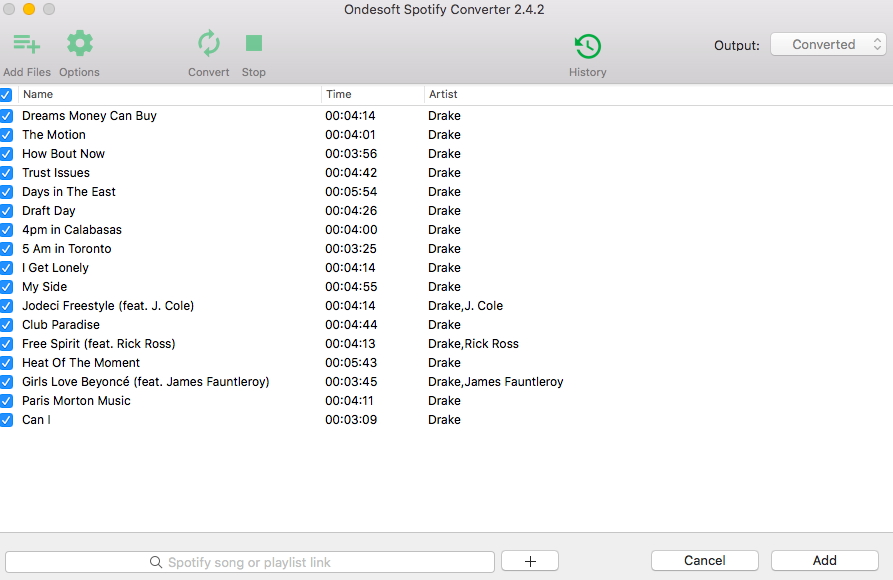Click the duration 00:05:54
Viewport: 893px width, 580px height.
[351, 192]
